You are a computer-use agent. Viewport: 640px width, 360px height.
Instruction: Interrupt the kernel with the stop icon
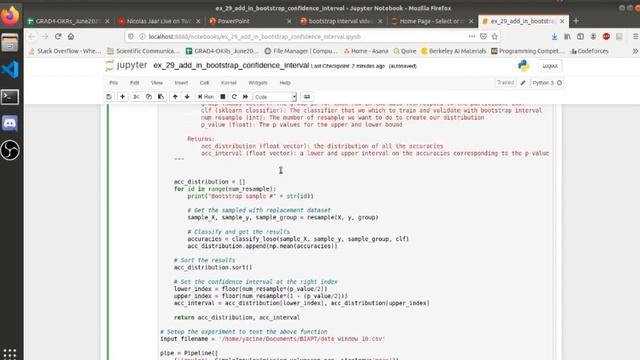point(222,97)
